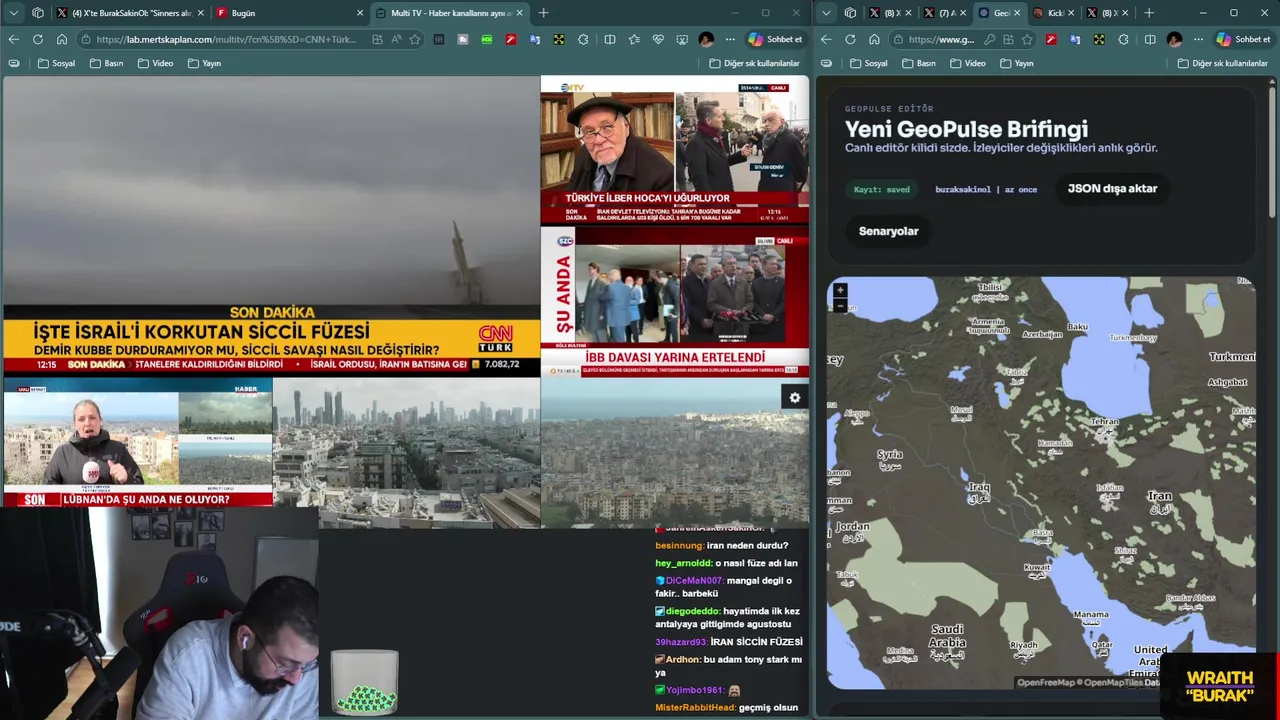Zoom out on the GeoPulse map
Viewport: 1280px width, 720px height.
[x=840, y=306]
